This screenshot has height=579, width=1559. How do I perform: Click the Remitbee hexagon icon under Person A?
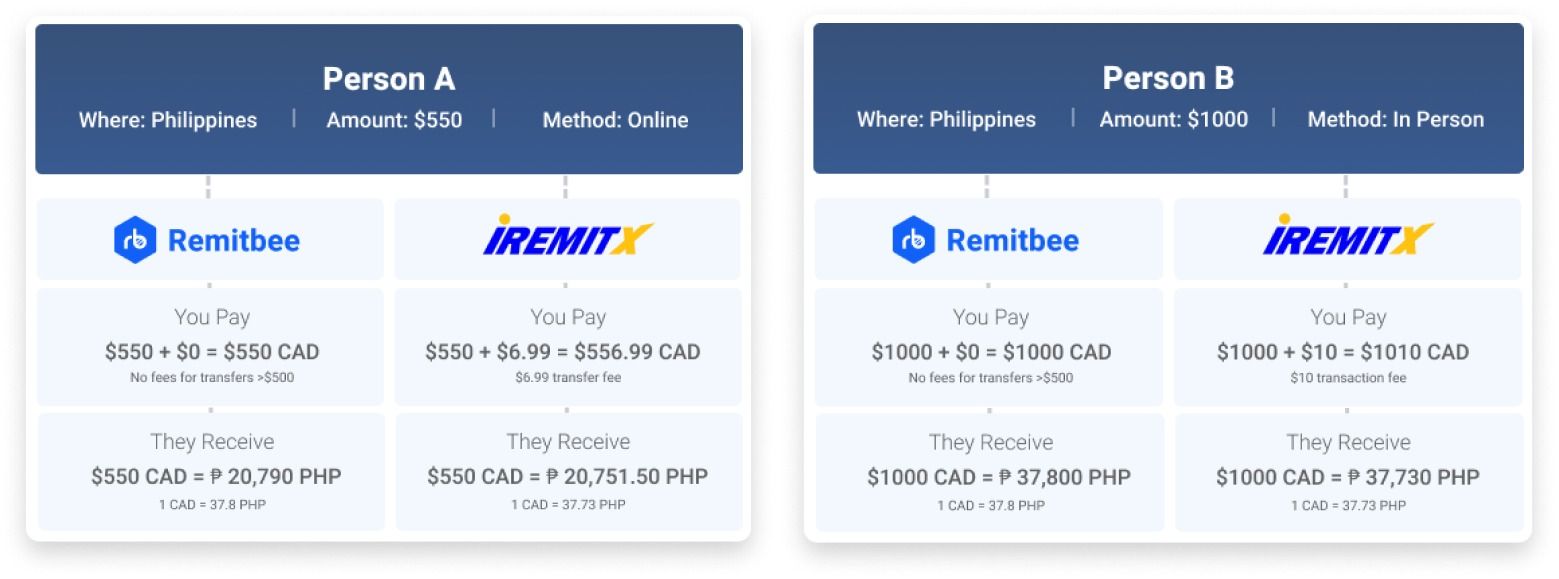pyautogui.click(x=135, y=240)
